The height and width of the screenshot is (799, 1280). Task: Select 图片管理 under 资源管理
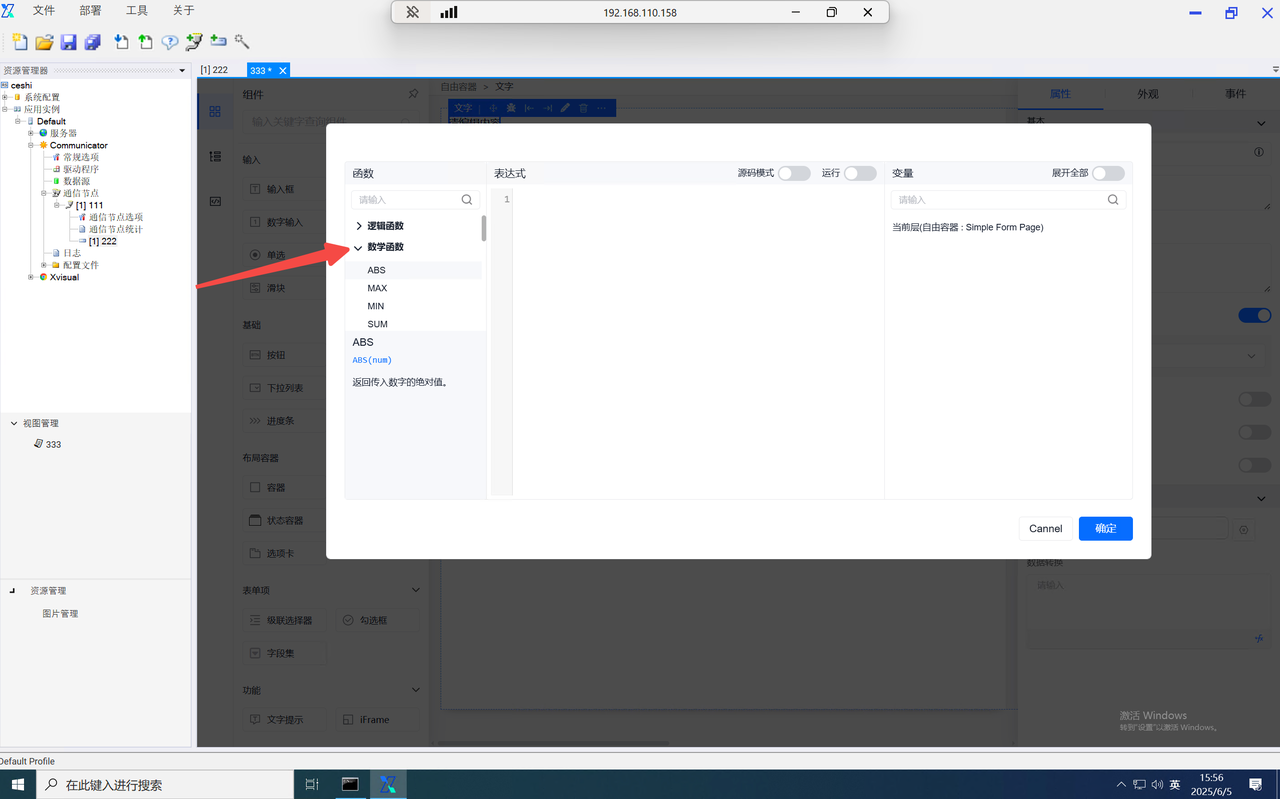[x=60, y=614]
